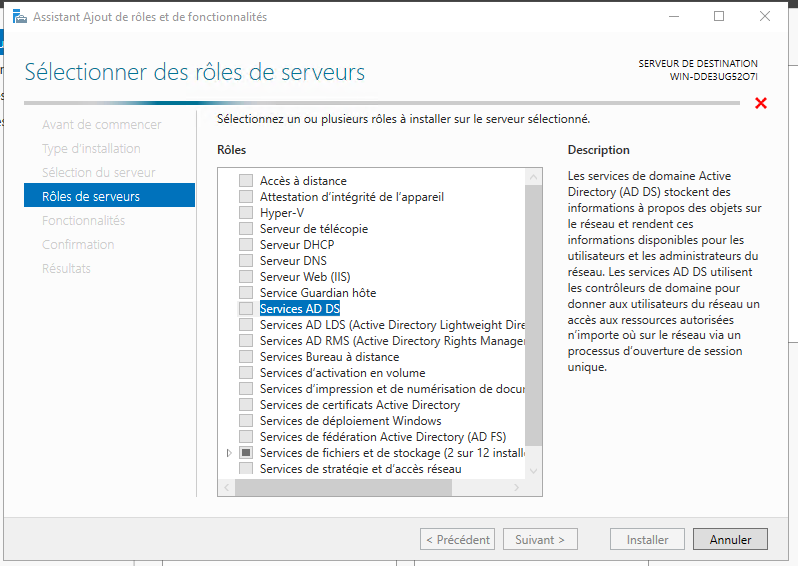The image size is (798, 566).
Task: Click the red X error icon
Action: click(761, 103)
